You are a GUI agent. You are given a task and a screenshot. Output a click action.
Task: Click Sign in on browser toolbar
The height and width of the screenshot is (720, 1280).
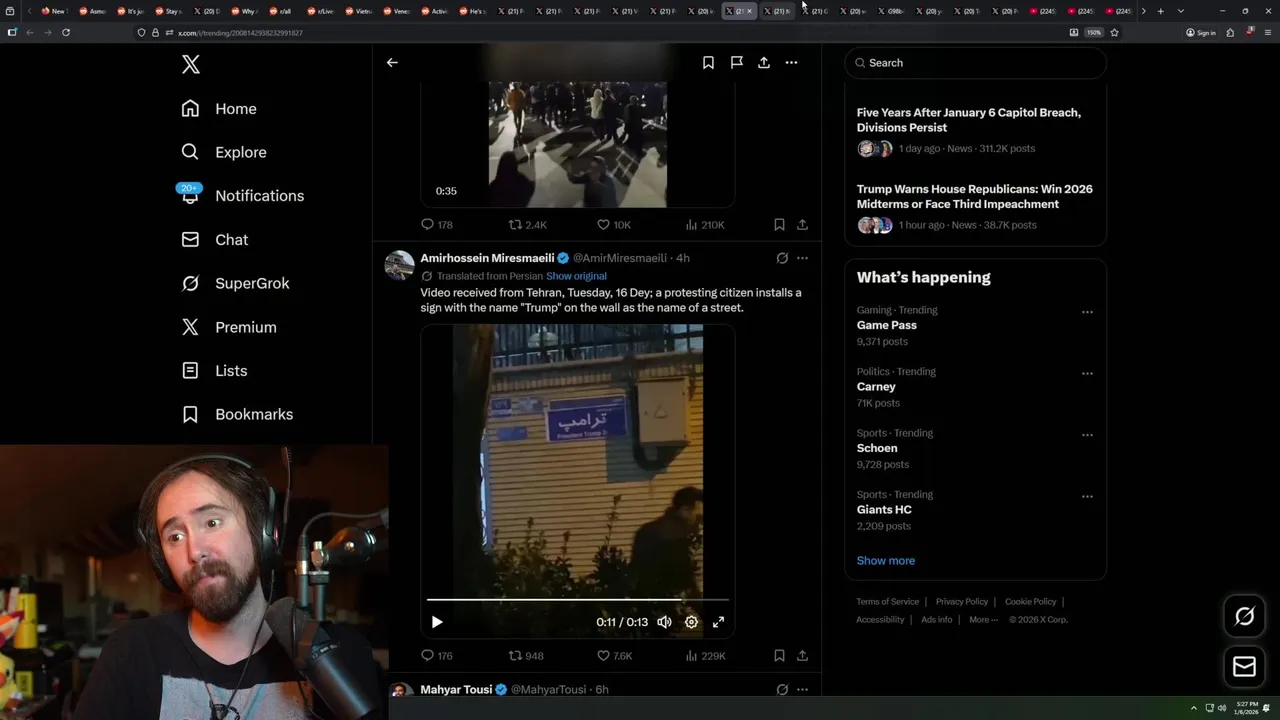click(1201, 32)
